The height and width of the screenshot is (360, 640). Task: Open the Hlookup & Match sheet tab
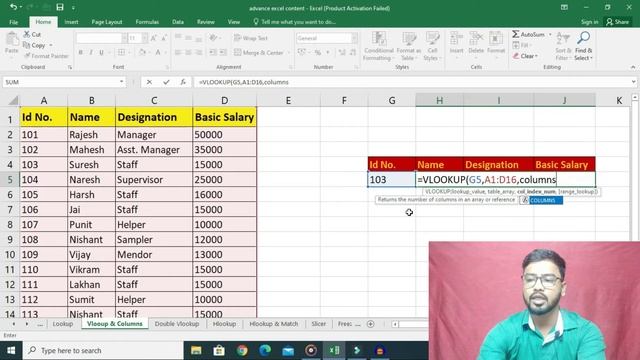pyautogui.click(x=273, y=324)
